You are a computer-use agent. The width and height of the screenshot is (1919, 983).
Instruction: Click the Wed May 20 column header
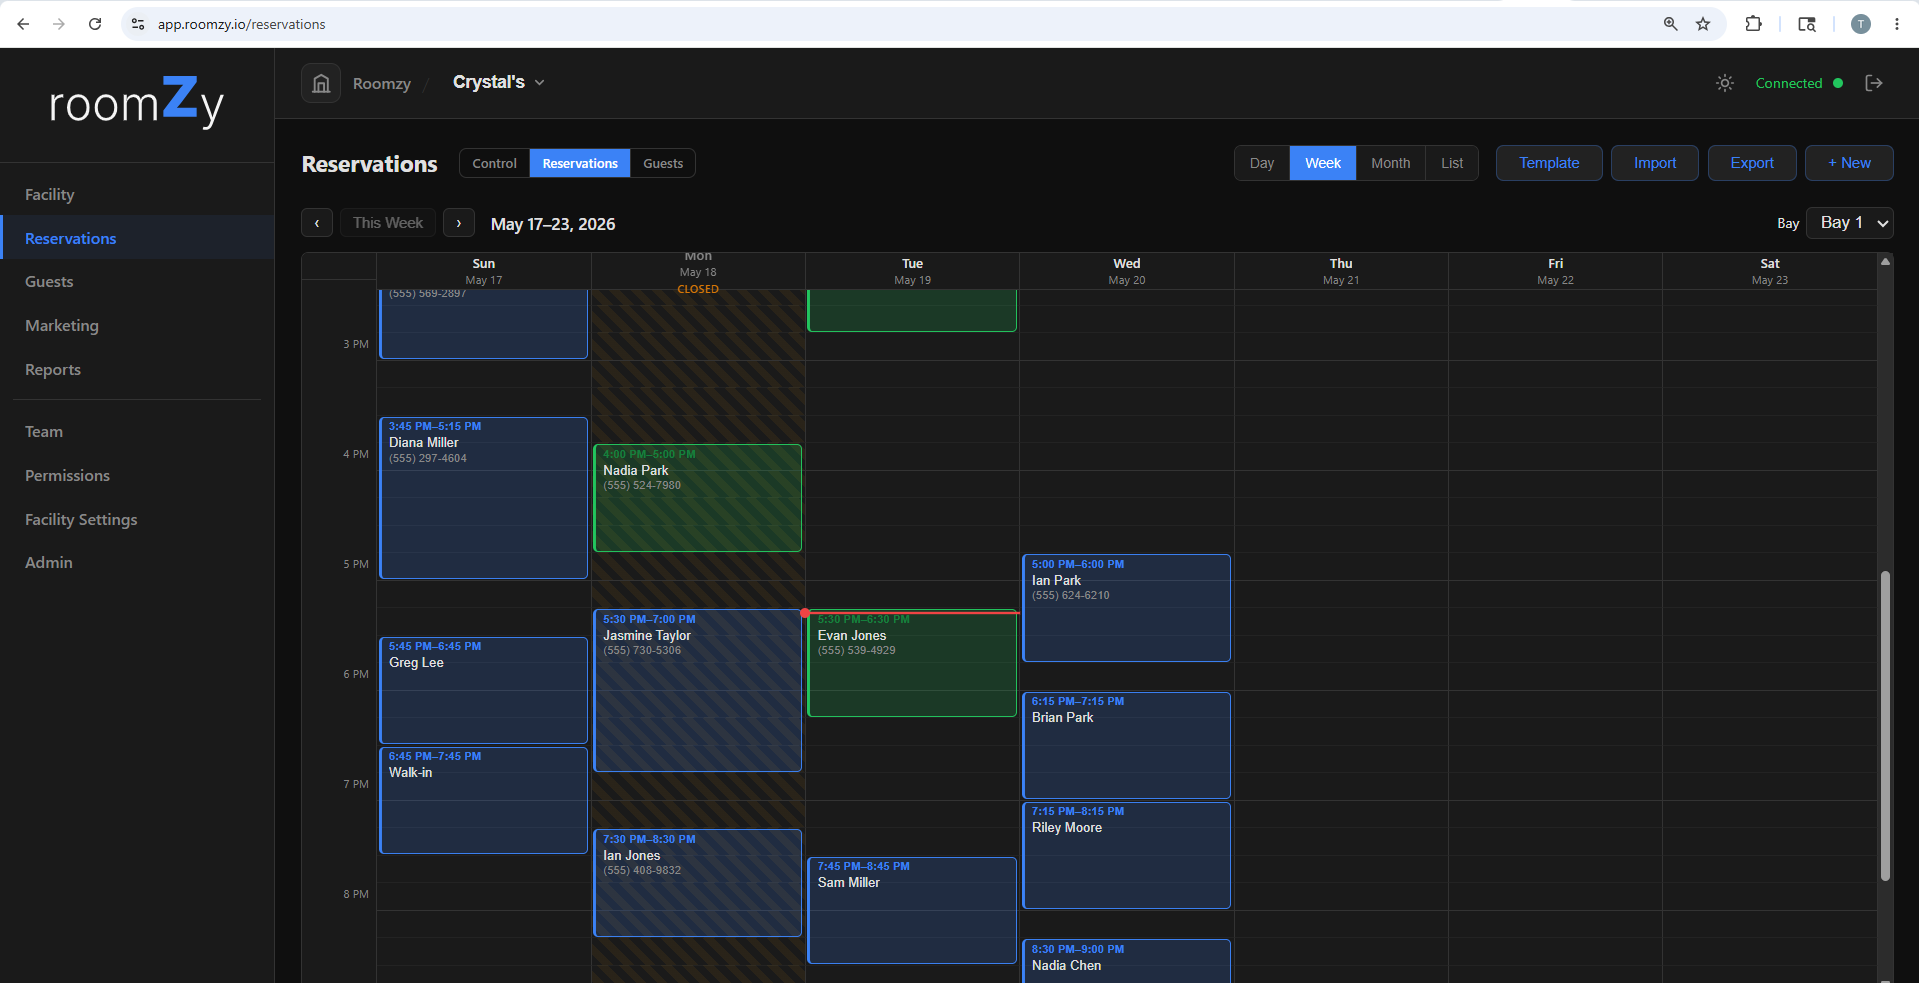(1127, 271)
